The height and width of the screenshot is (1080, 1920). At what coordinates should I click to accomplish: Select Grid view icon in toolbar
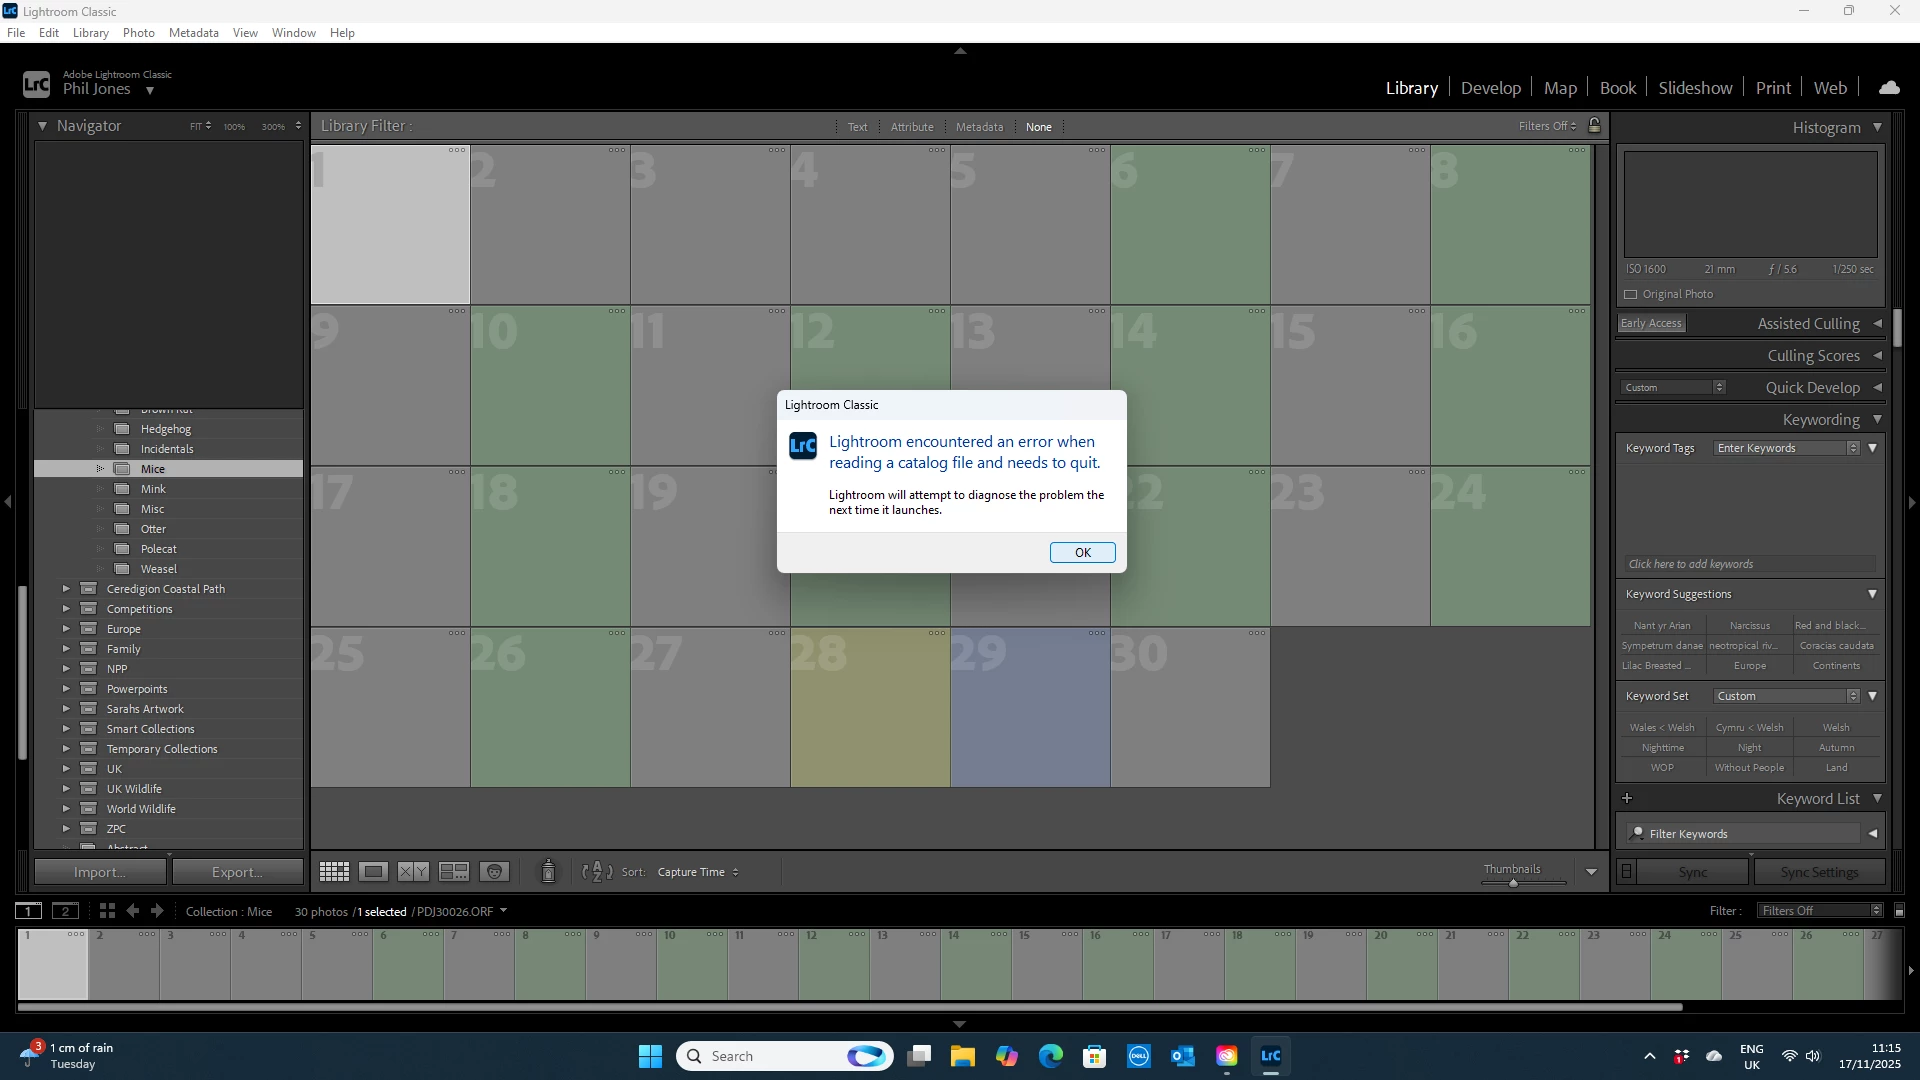point(334,872)
